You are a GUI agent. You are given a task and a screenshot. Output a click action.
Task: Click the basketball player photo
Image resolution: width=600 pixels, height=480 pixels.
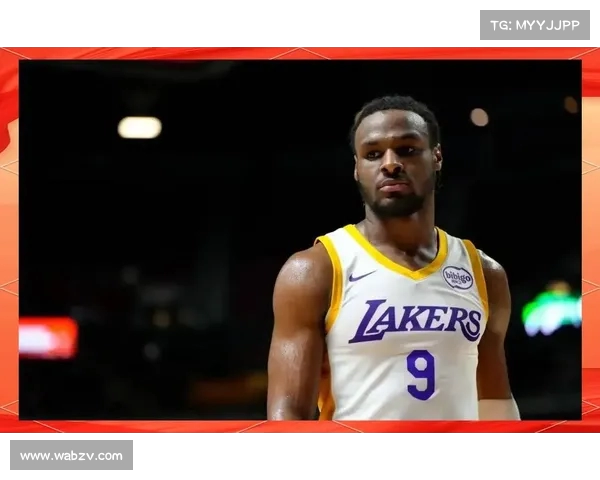300,240
